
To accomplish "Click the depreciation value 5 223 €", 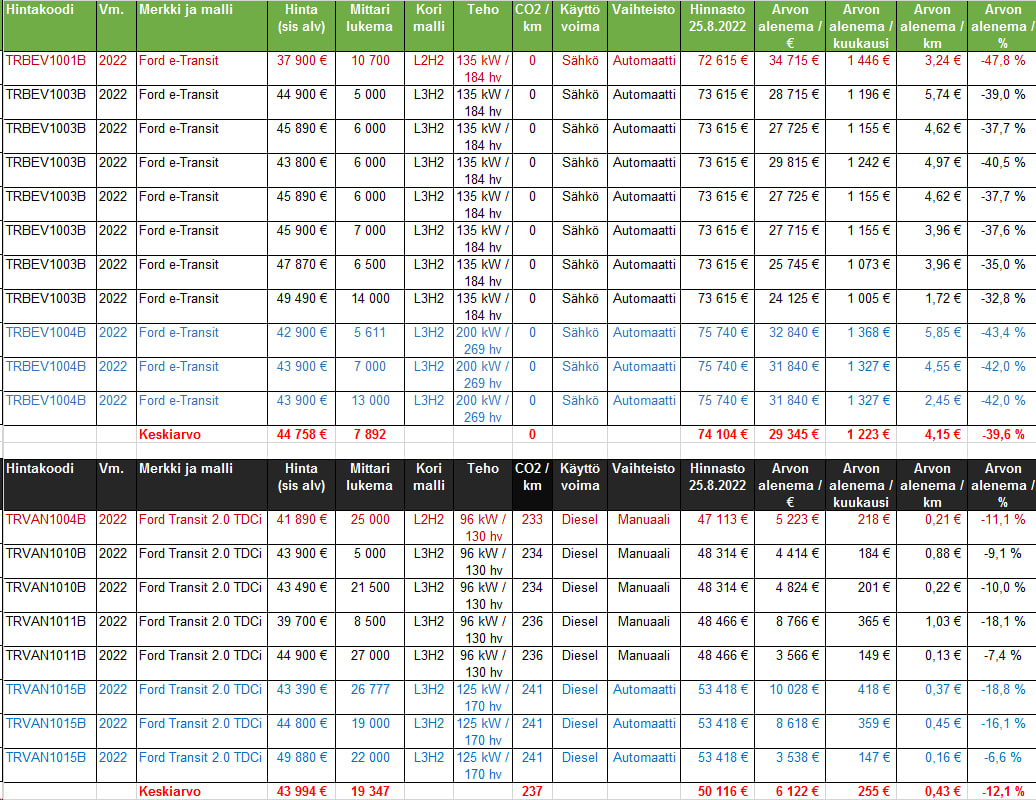I will coord(790,527).
